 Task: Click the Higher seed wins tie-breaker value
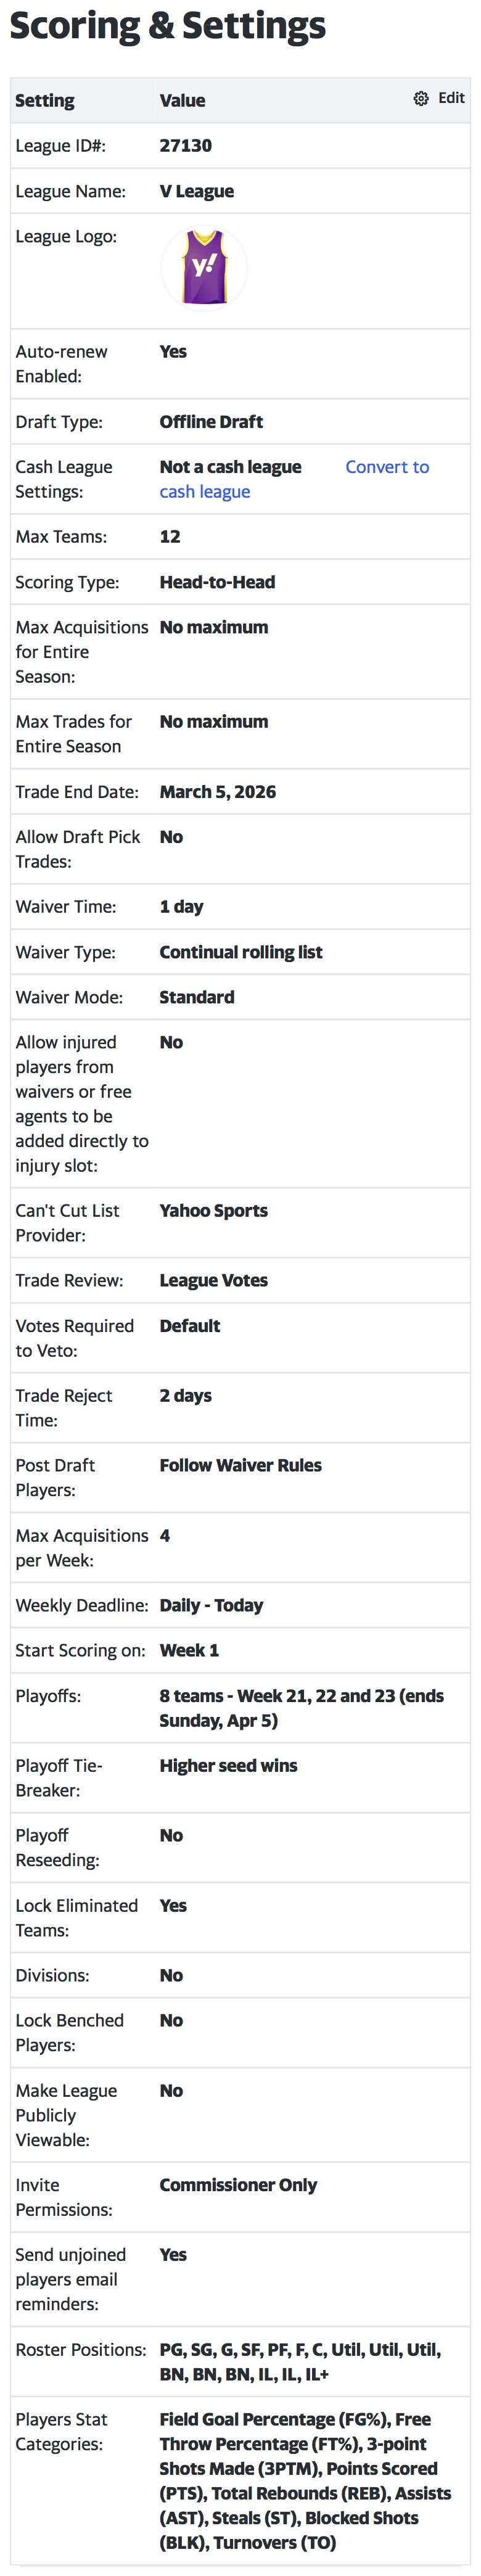coord(228,1766)
